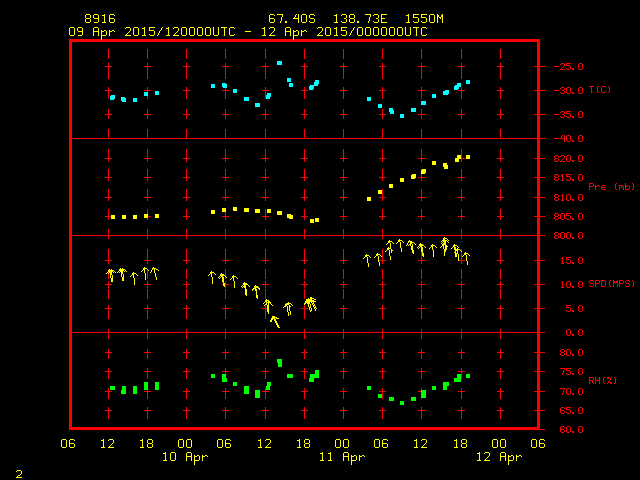Click the lowest yellow wind arrow
640x480 pixels.
pos(274,321)
